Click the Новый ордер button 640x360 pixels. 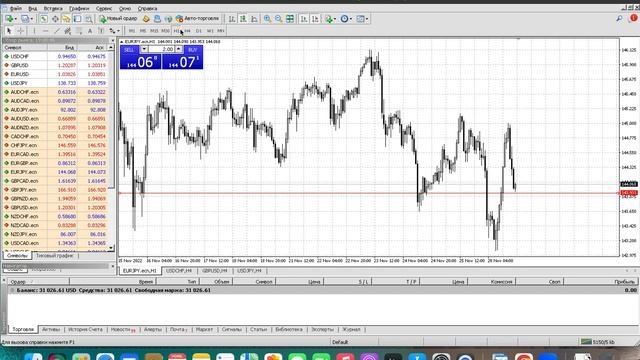click(118, 19)
